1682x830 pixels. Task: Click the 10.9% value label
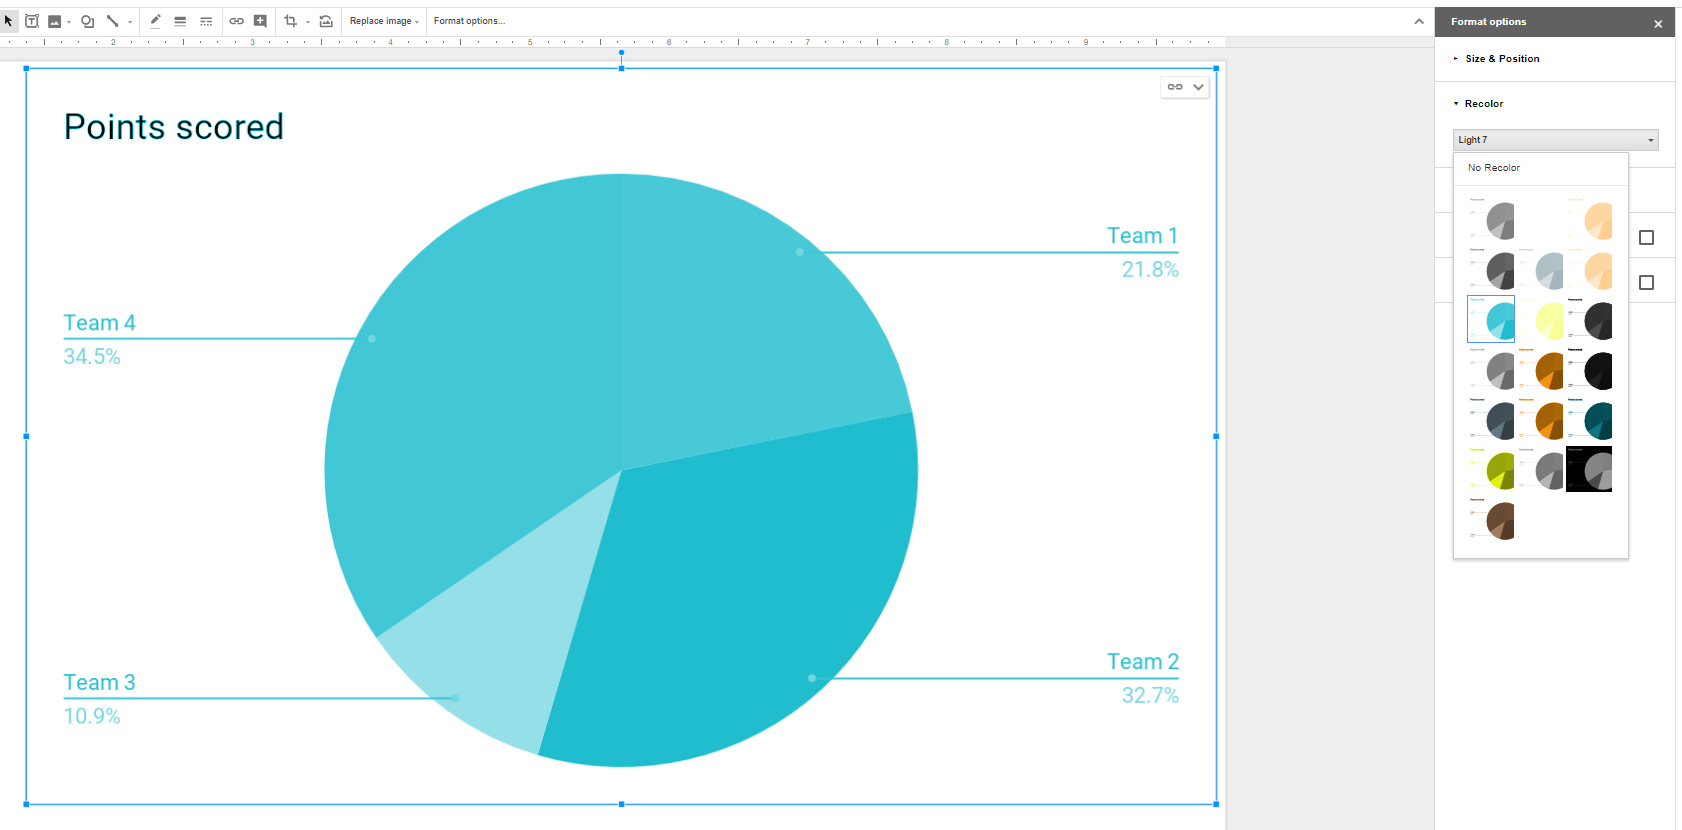[92, 716]
